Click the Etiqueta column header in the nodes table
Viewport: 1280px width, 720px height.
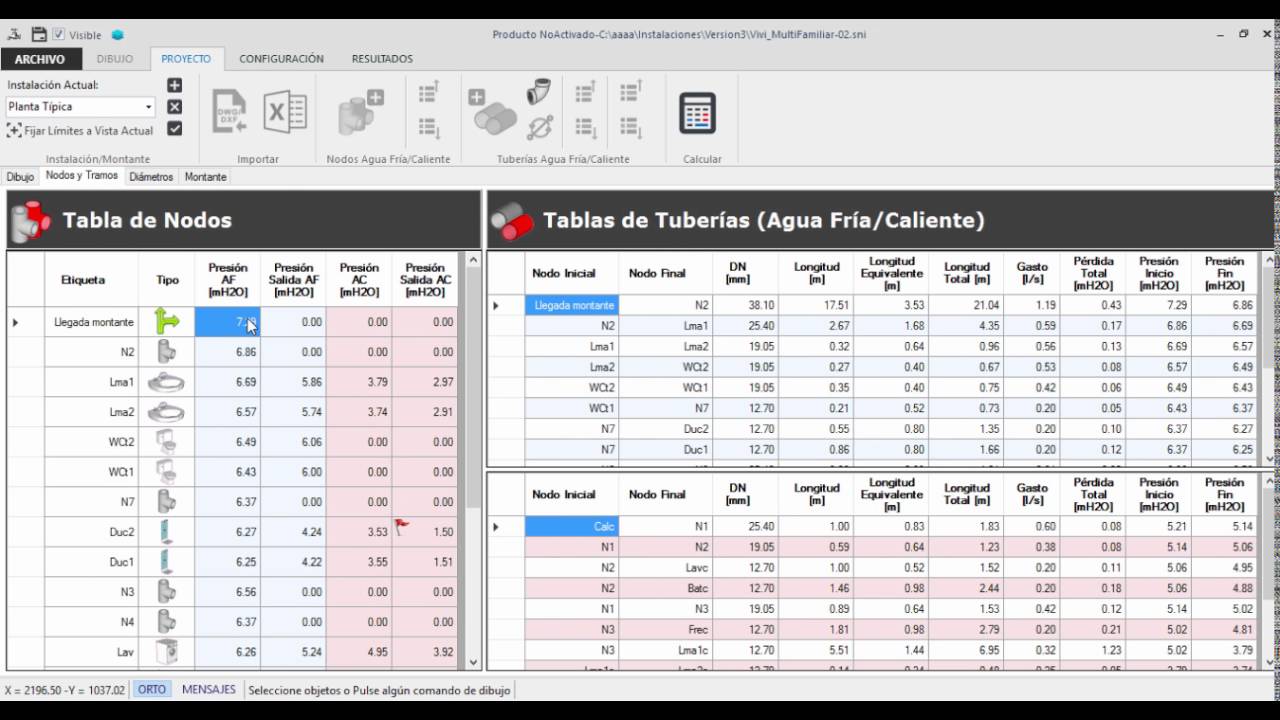[83, 280]
